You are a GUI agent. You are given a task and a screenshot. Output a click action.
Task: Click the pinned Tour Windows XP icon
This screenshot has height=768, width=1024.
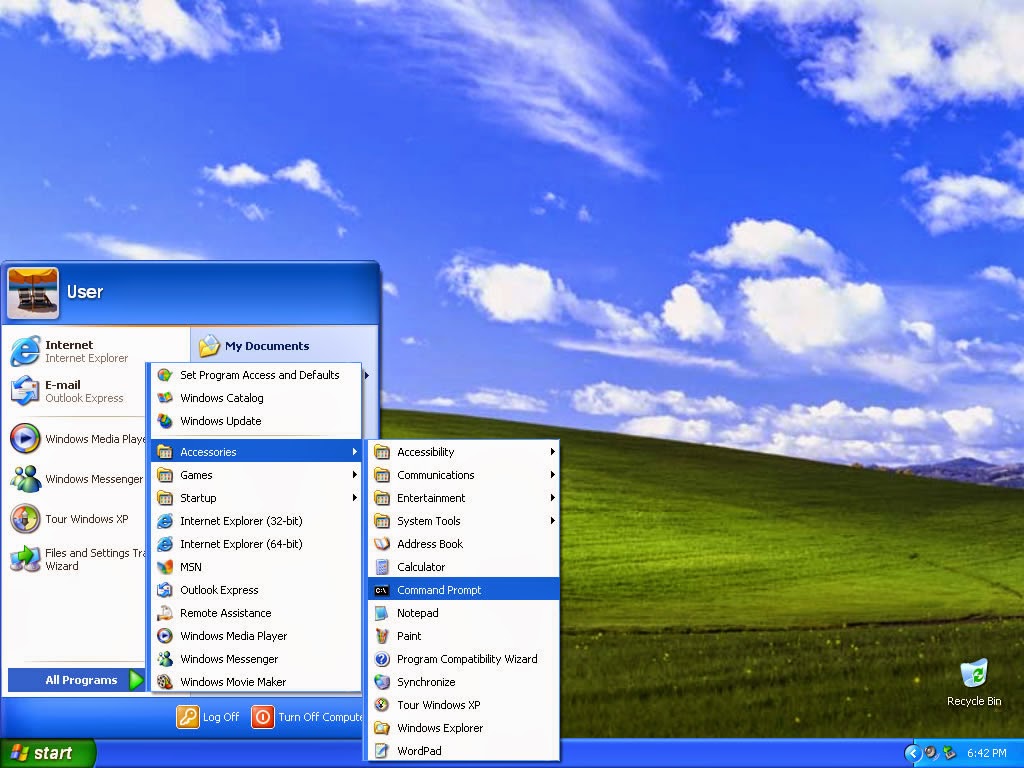coord(25,519)
